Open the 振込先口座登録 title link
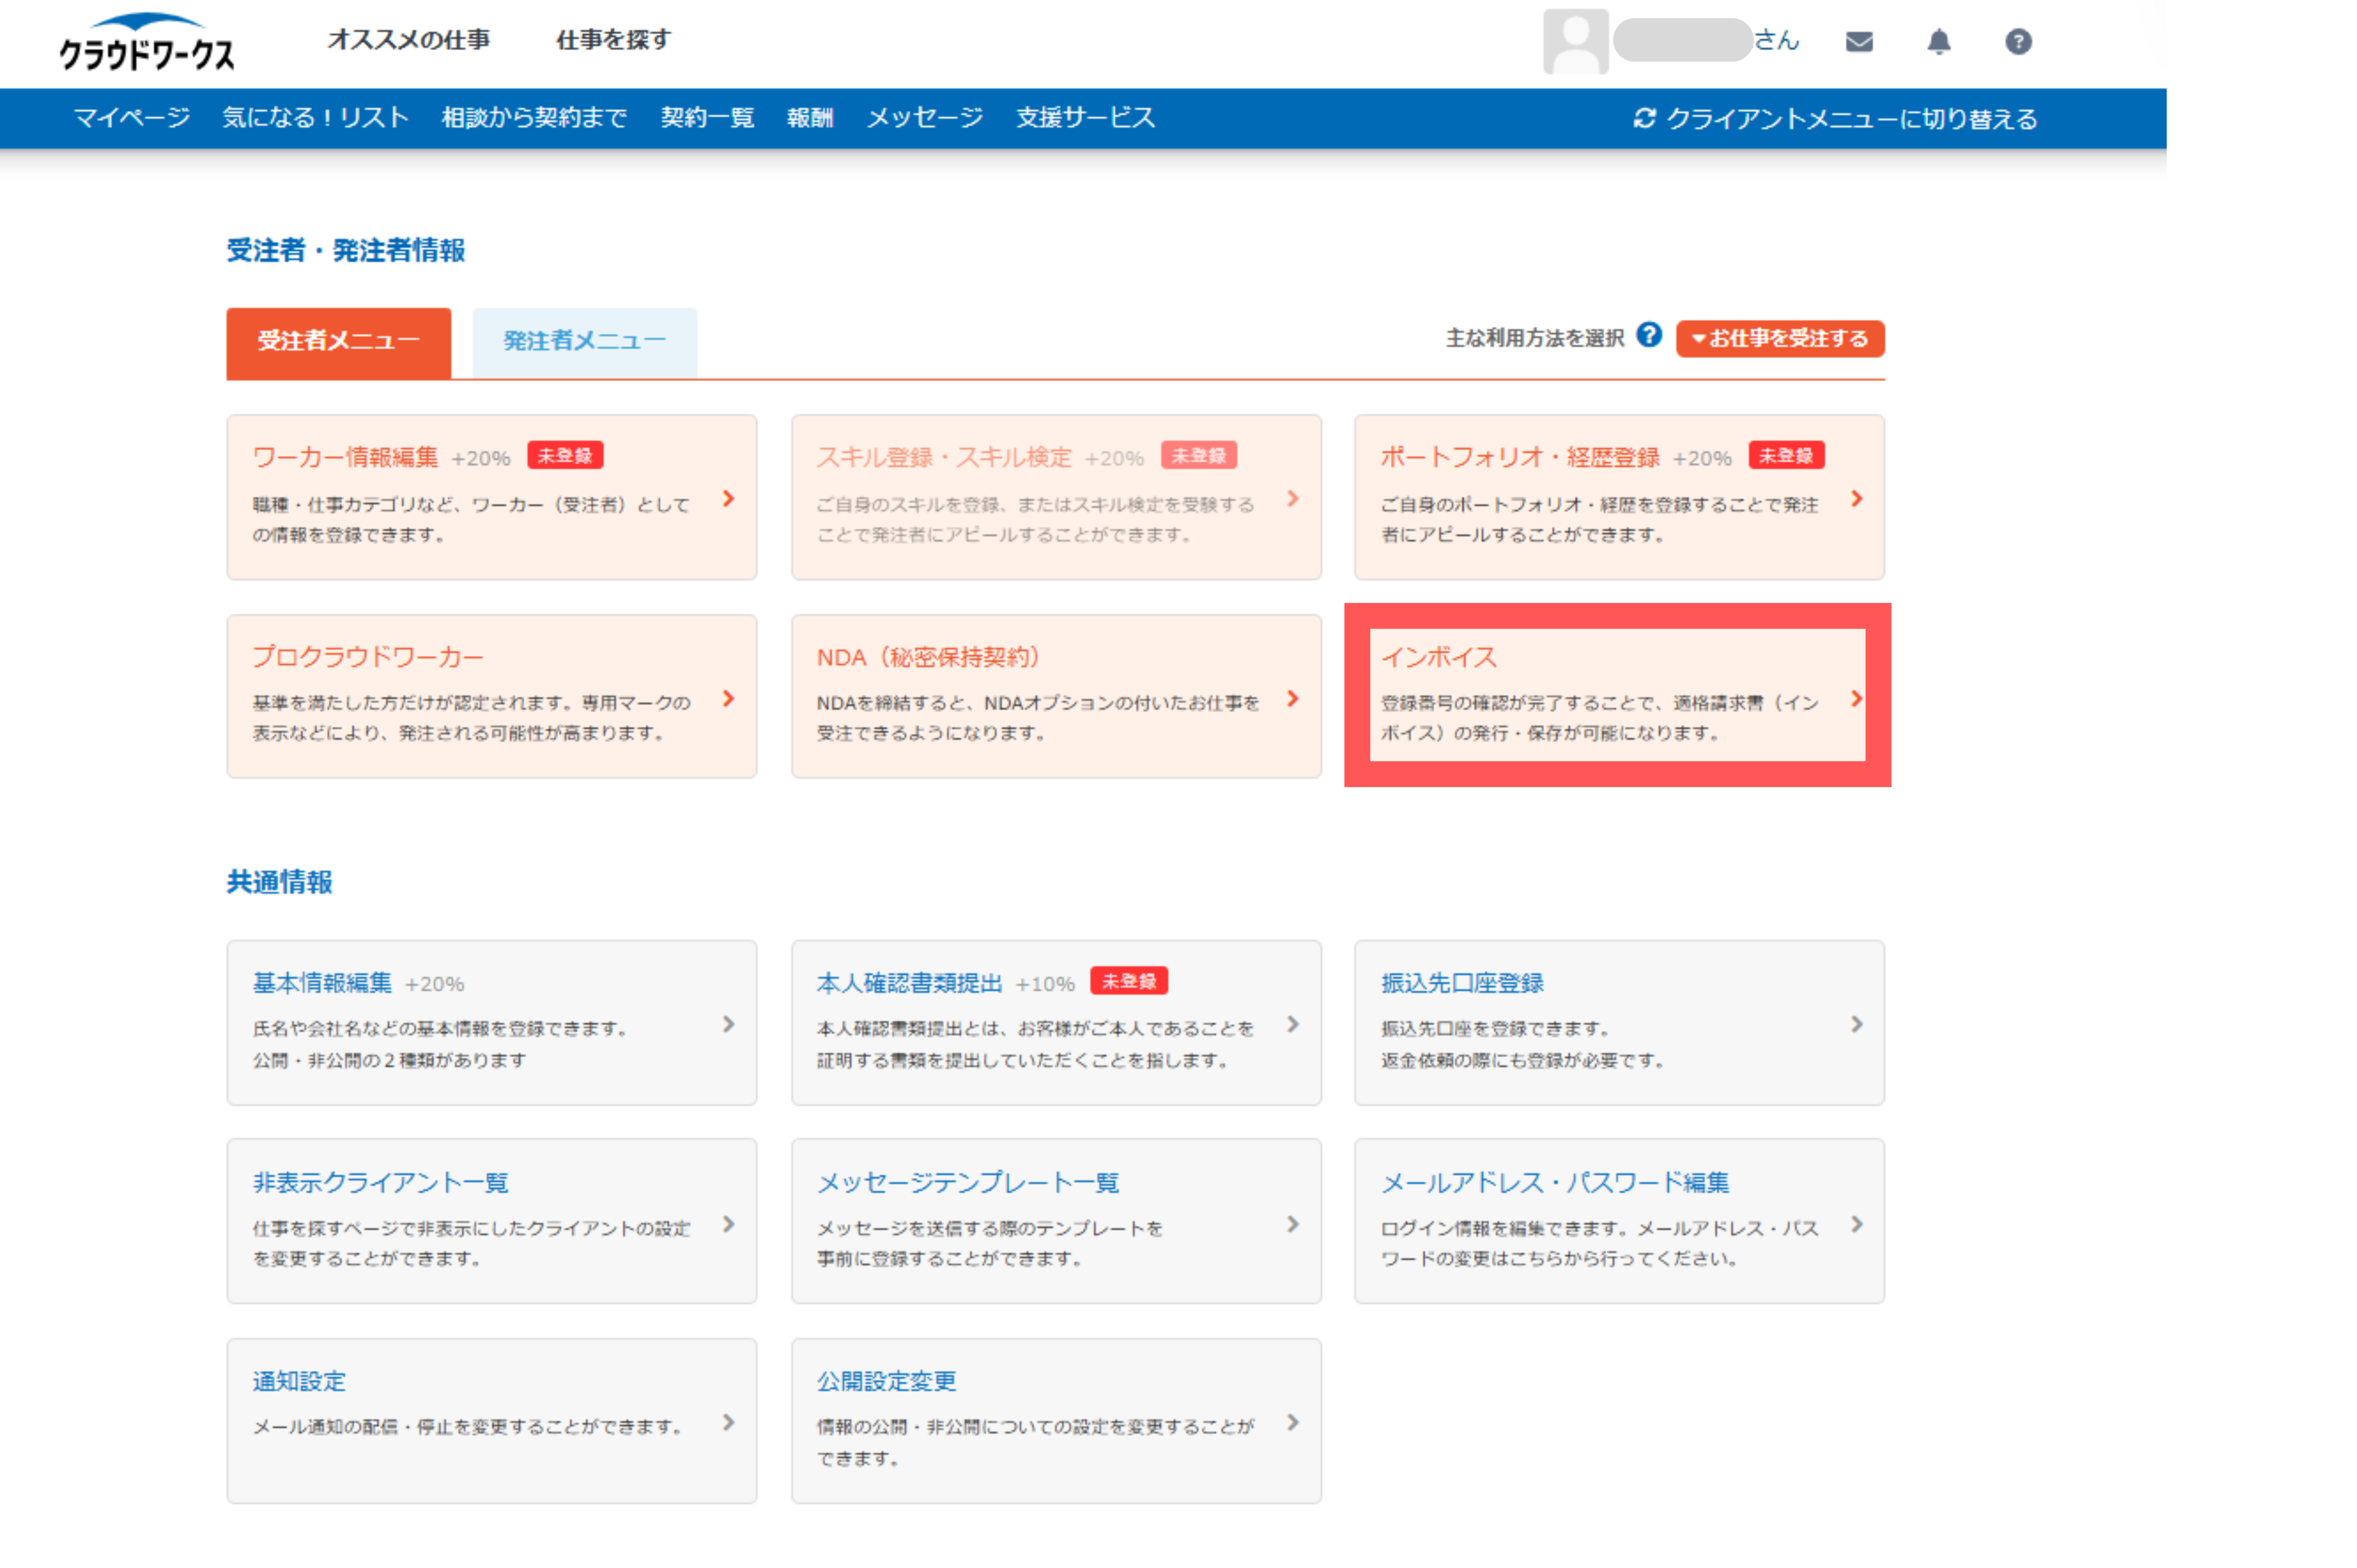 click(1462, 983)
